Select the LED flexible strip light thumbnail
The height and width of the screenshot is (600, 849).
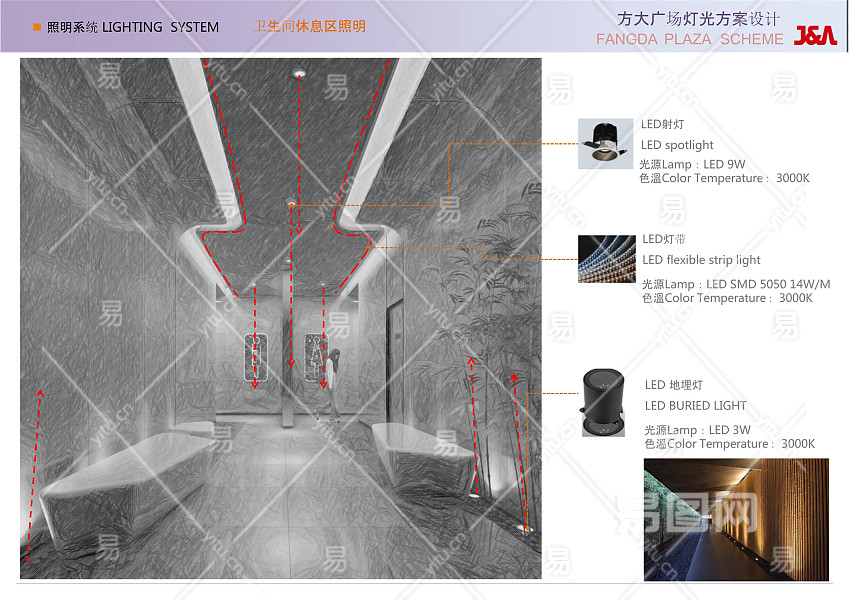pos(606,259)
